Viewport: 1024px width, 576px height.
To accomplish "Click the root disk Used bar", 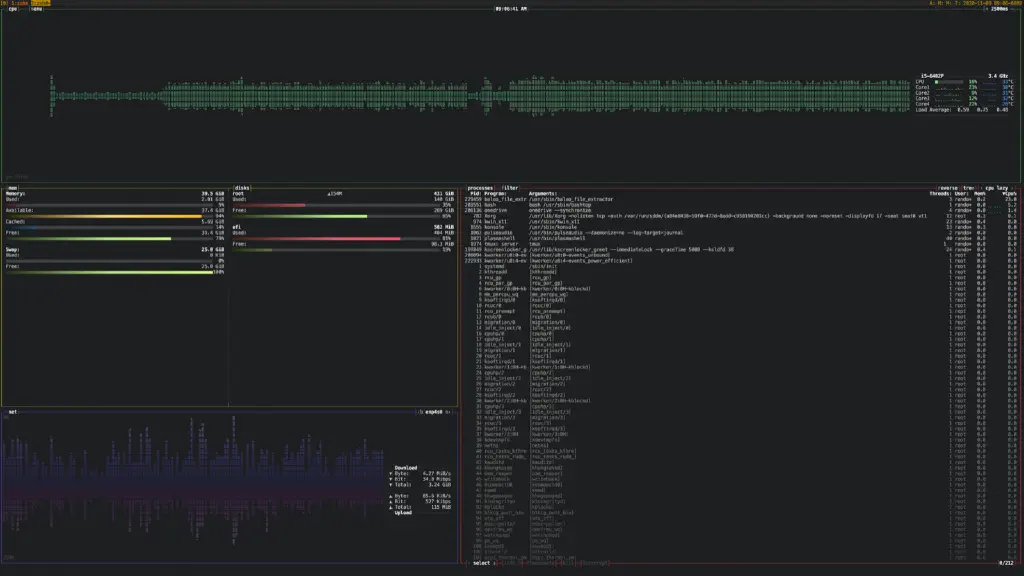I will pyautogui.click(x=338, y=205).
